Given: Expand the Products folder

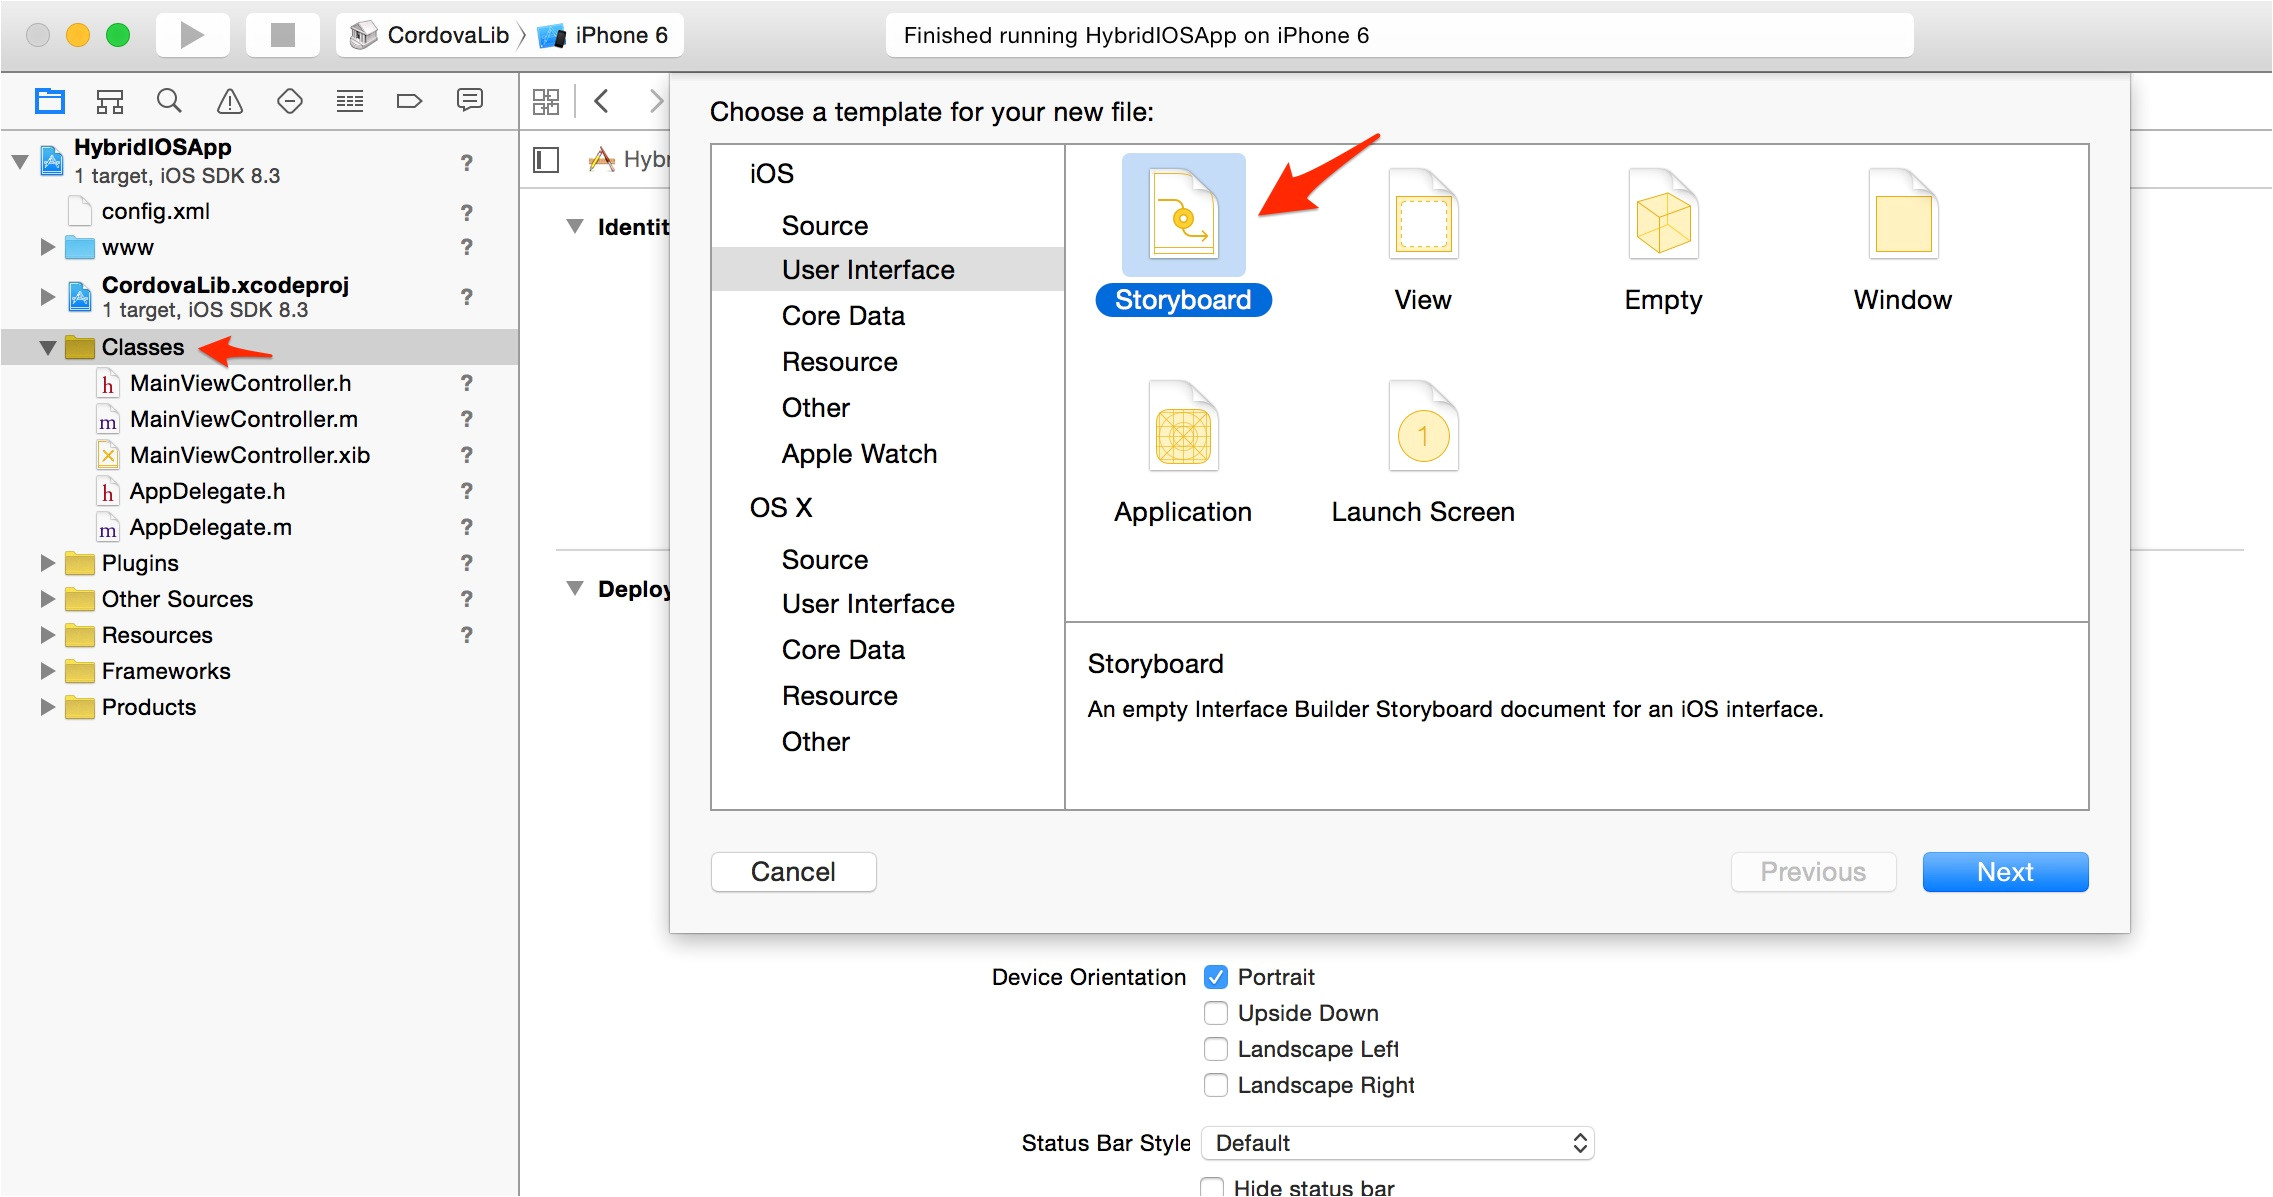Looking at the screenshot, I should click(47, 707).
